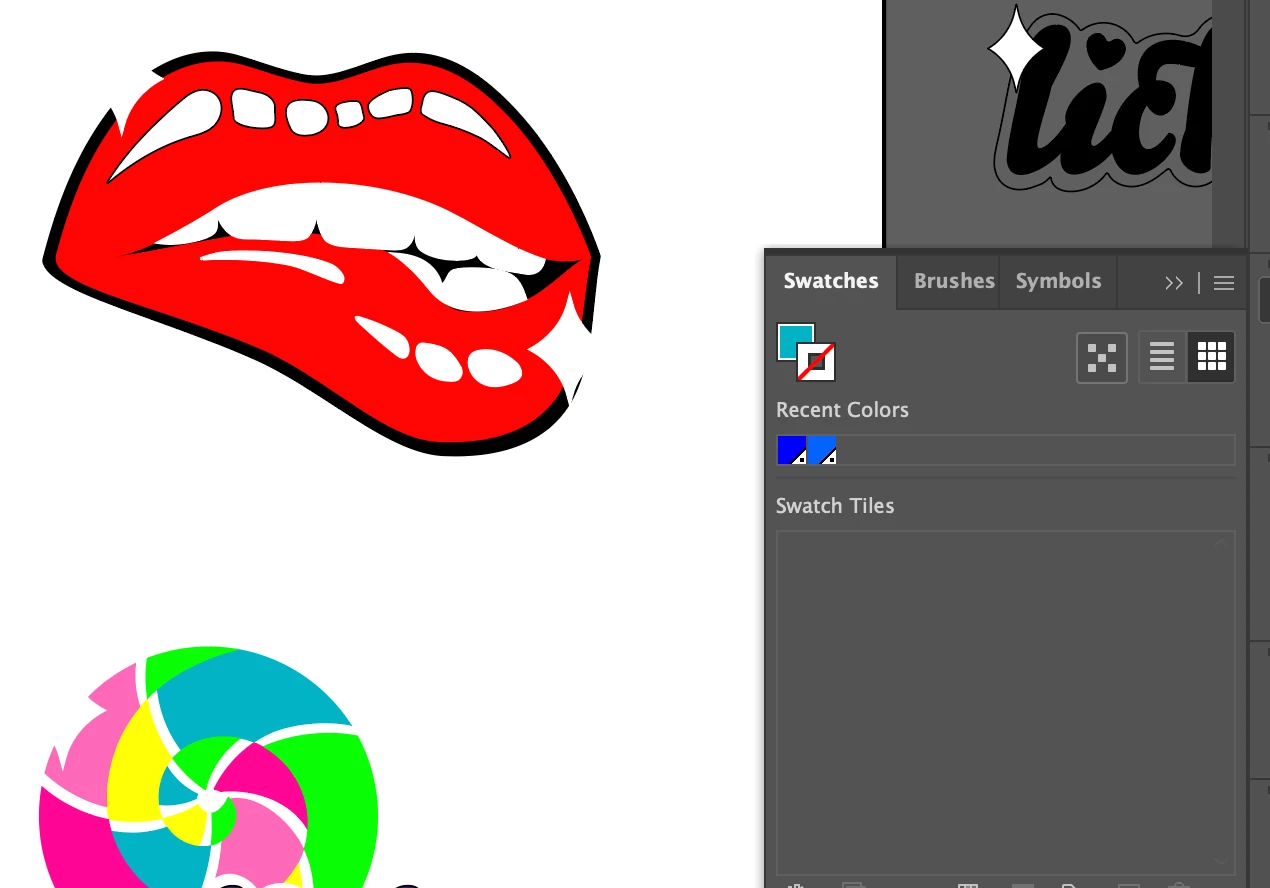Select the colorful swirl lollipop artwork

208,768
